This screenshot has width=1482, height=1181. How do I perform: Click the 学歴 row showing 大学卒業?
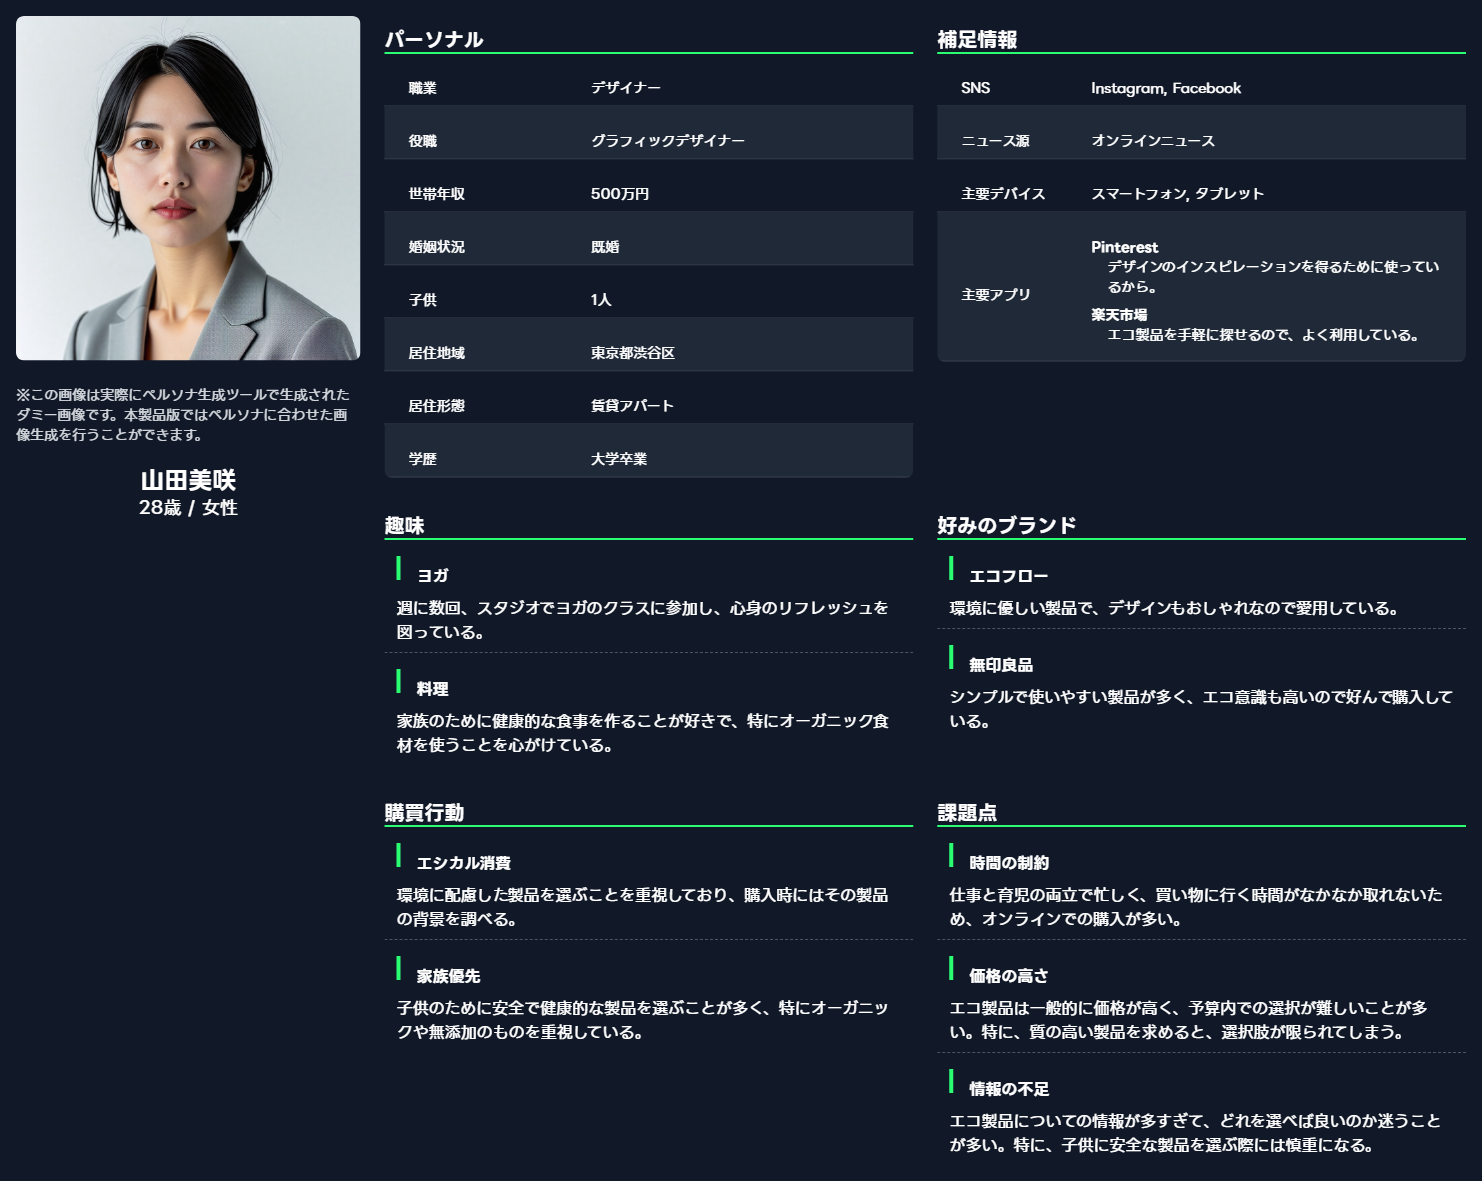tap(648, 459)
